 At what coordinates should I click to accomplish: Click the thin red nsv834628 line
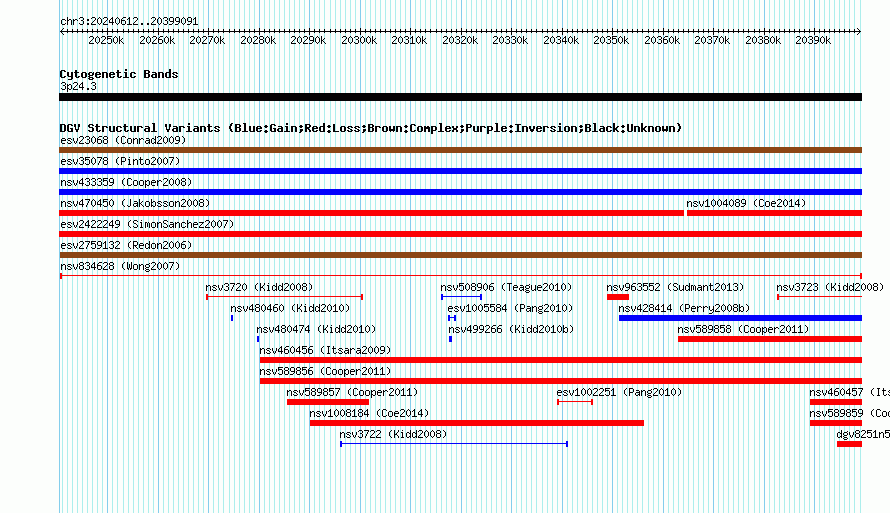tap(460, 276)
